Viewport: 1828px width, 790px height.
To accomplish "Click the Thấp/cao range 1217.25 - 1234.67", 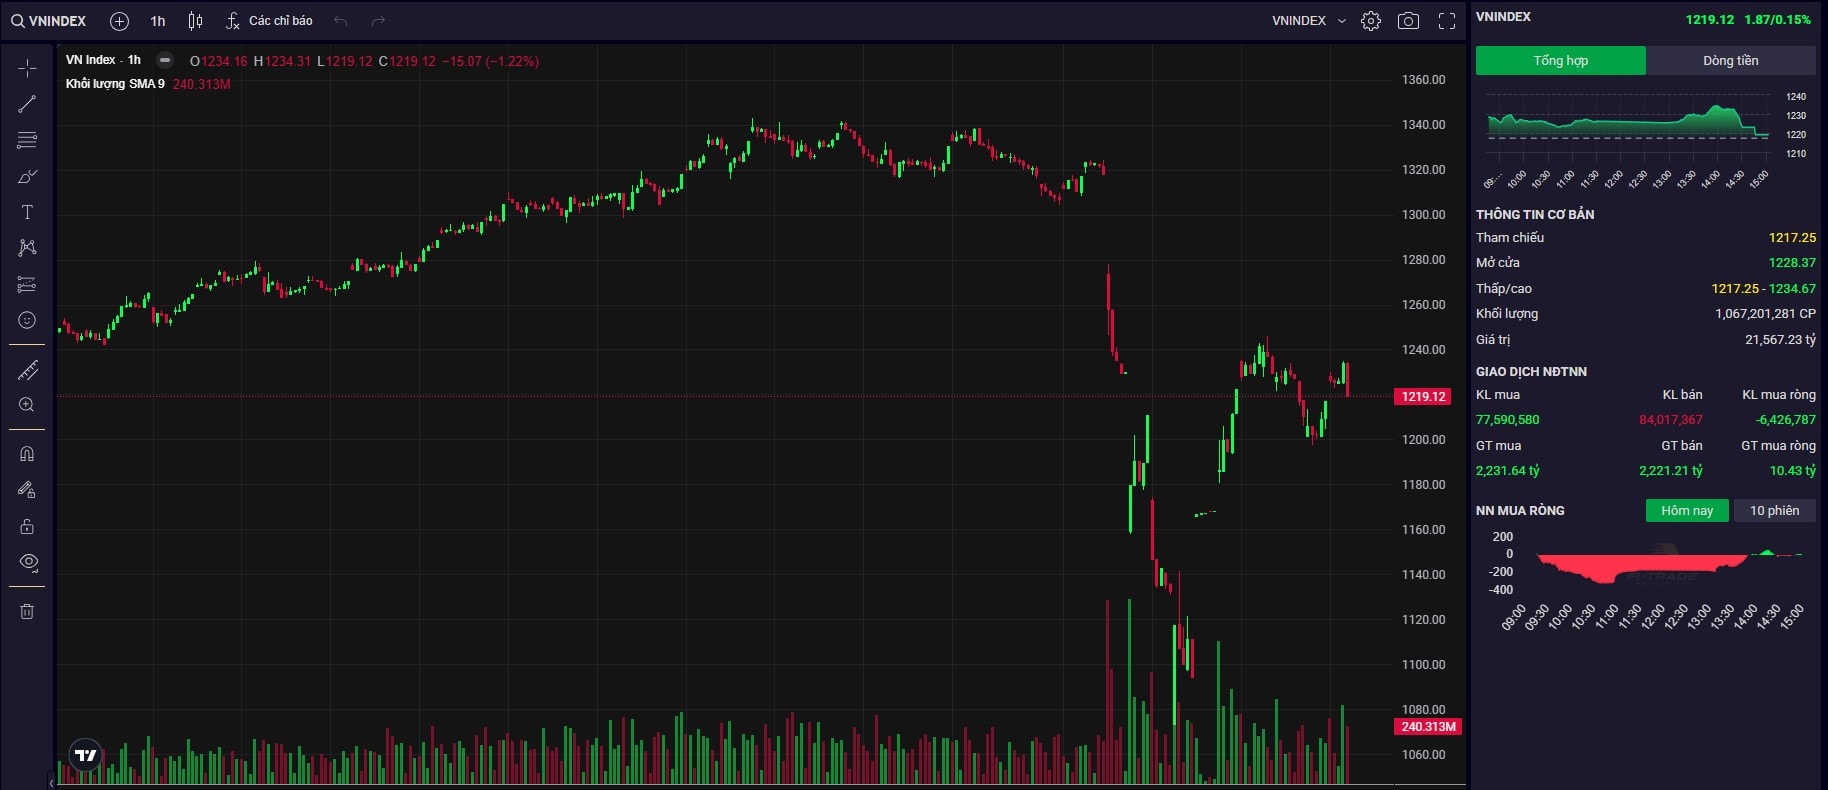I will [1763, 289].
